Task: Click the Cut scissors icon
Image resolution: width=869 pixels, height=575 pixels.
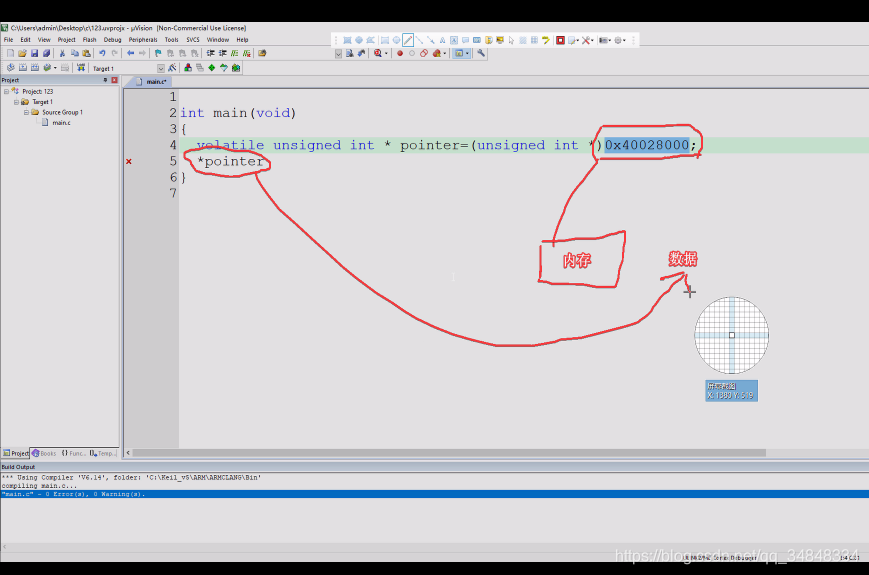Action: point(62,53)
